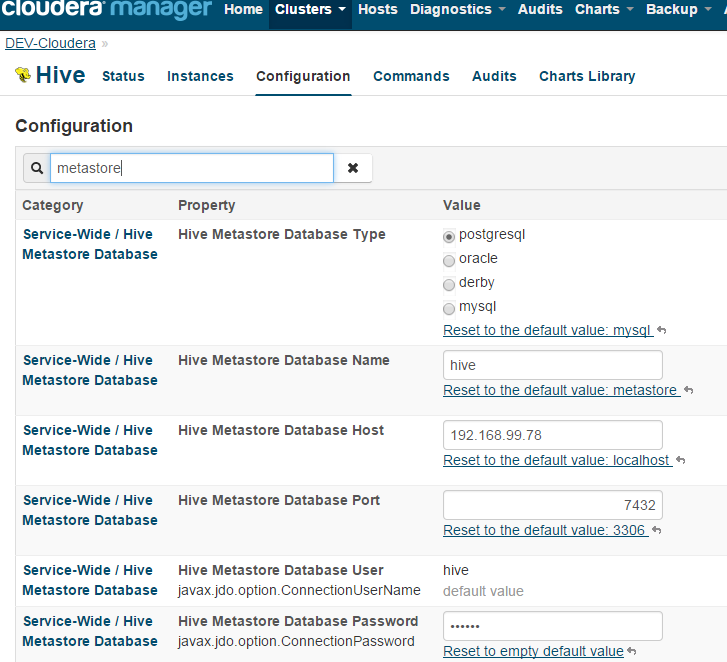Select the derby radio button
Viewport: 727px width, 662px height.
tap(449, 285)
